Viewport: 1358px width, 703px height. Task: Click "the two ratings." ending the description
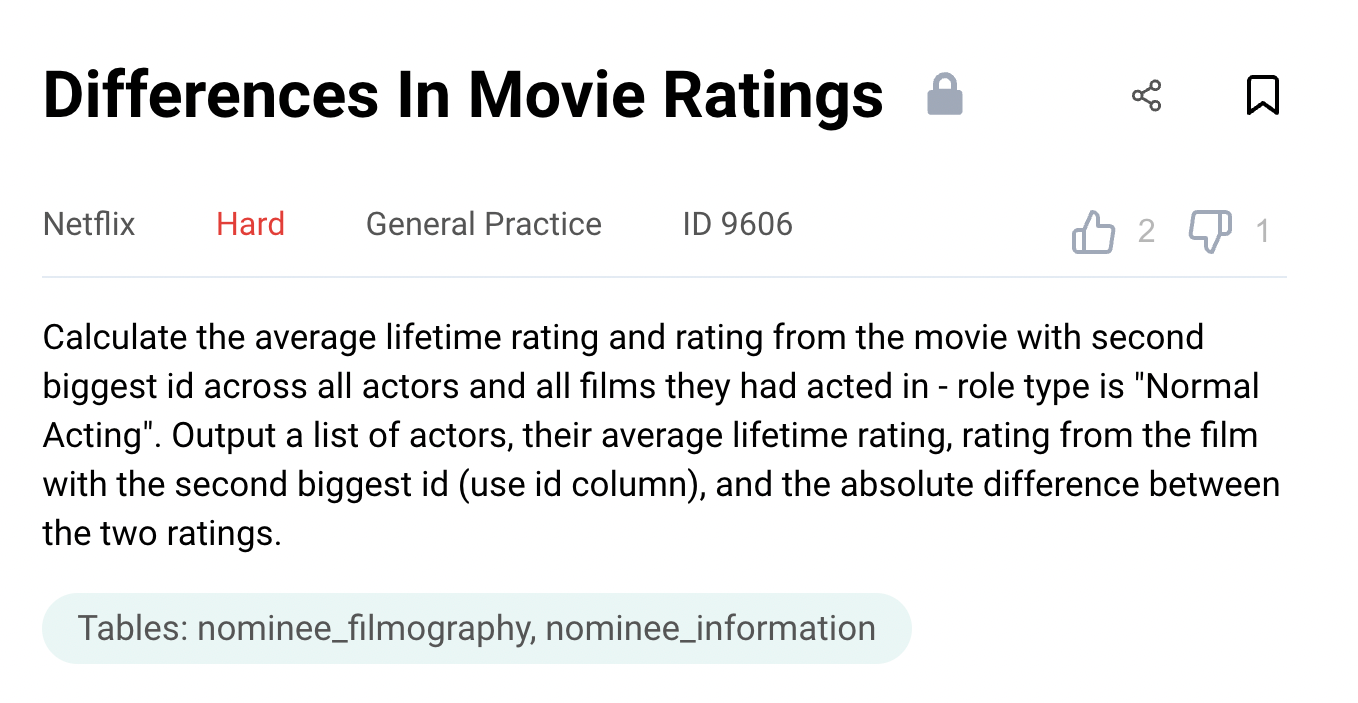click(162, 533)
